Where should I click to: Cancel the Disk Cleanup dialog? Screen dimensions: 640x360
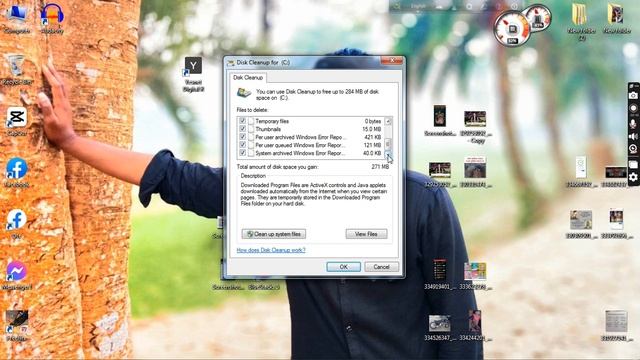(381, 267)
